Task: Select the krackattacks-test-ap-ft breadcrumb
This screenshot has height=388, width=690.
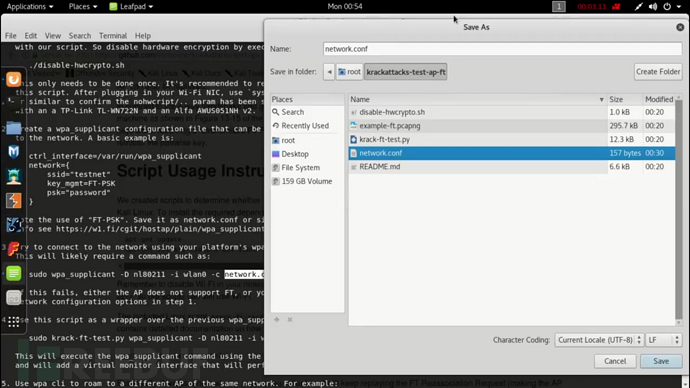Action: click(405, 72)
